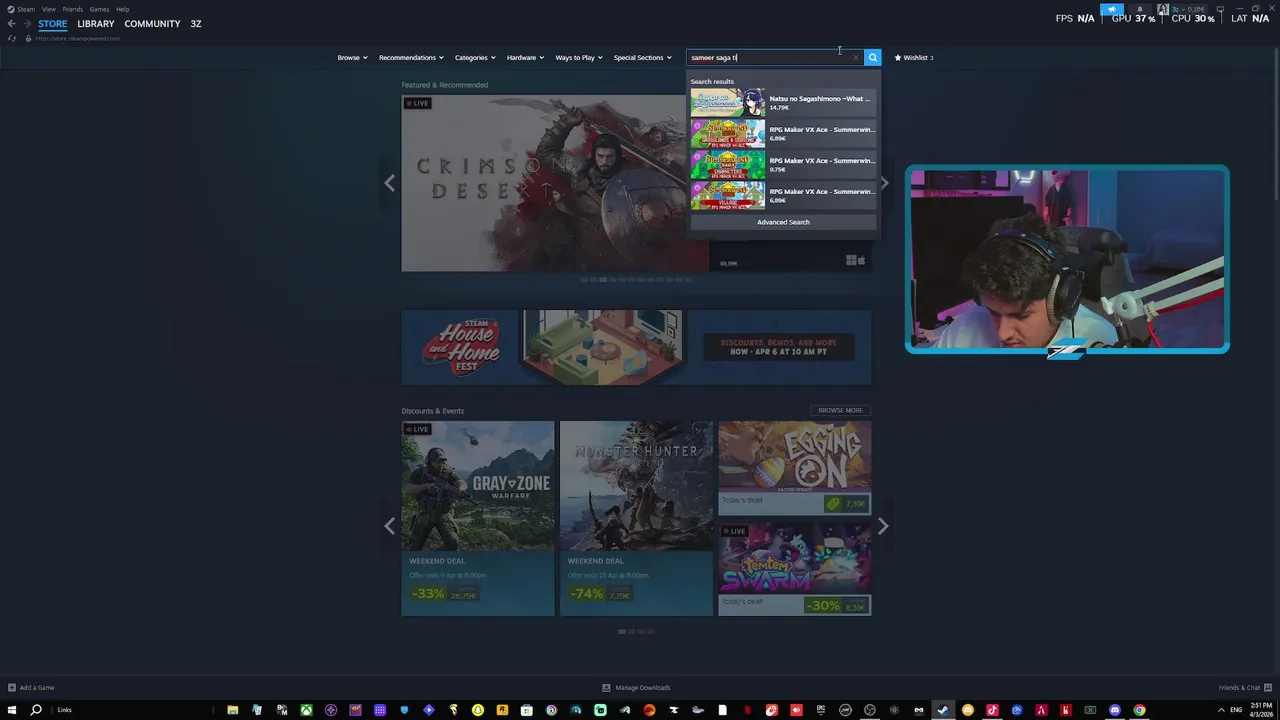Open the Friends menu

[72, 9]
